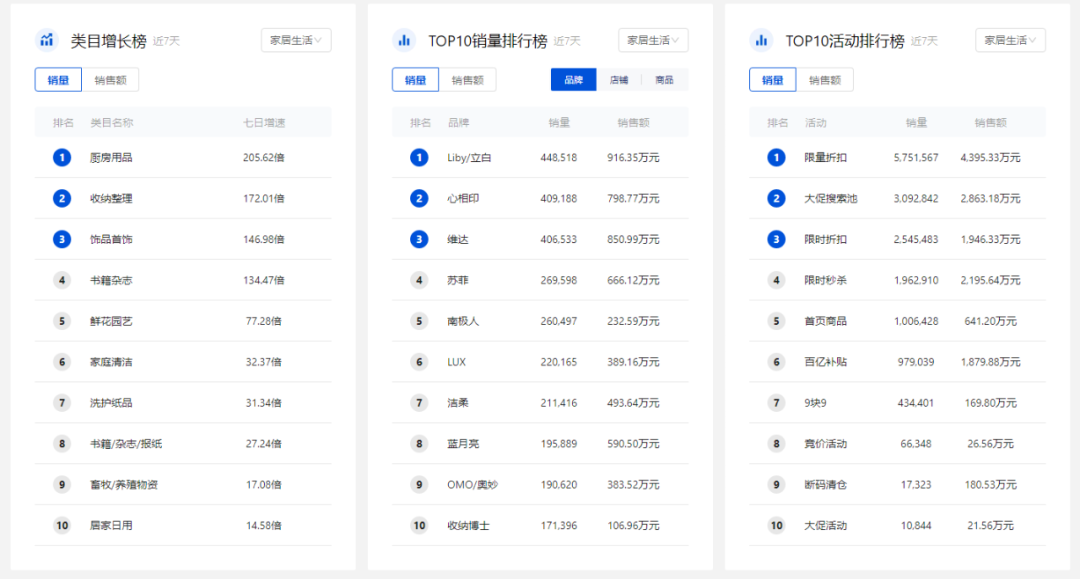Open 家居生活 dropdown in TOP10活动排行榜 panel
Screen dimensions: 1080x579
coord(1010,40)
